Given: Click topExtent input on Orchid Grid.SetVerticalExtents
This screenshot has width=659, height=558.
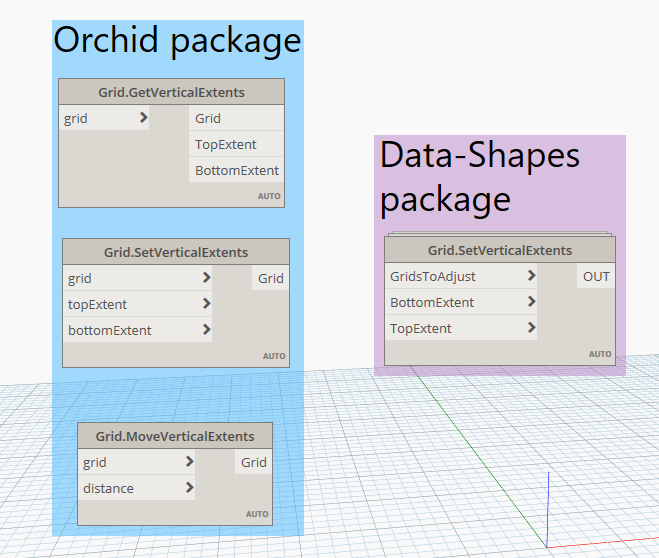Looking at the screenshot, I should [137, 304].
